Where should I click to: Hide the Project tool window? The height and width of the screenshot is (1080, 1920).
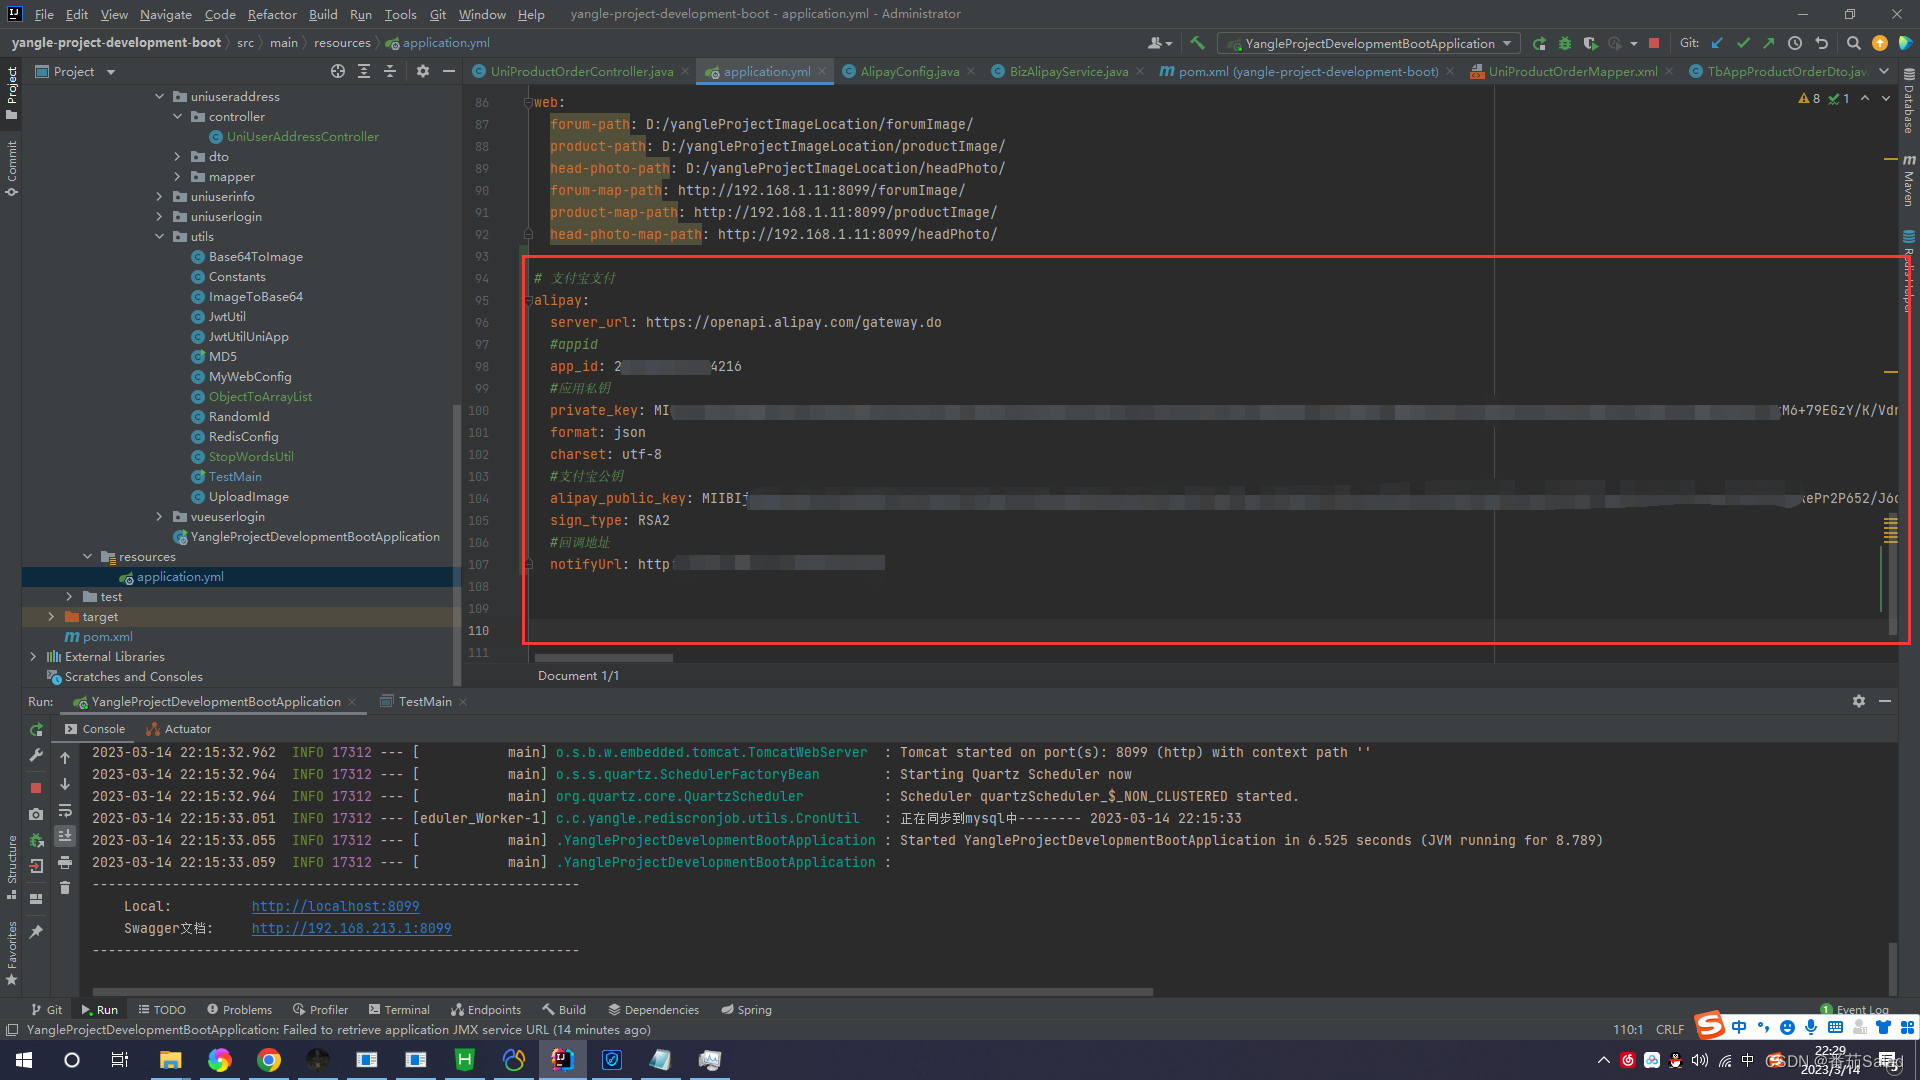[449, 71]
